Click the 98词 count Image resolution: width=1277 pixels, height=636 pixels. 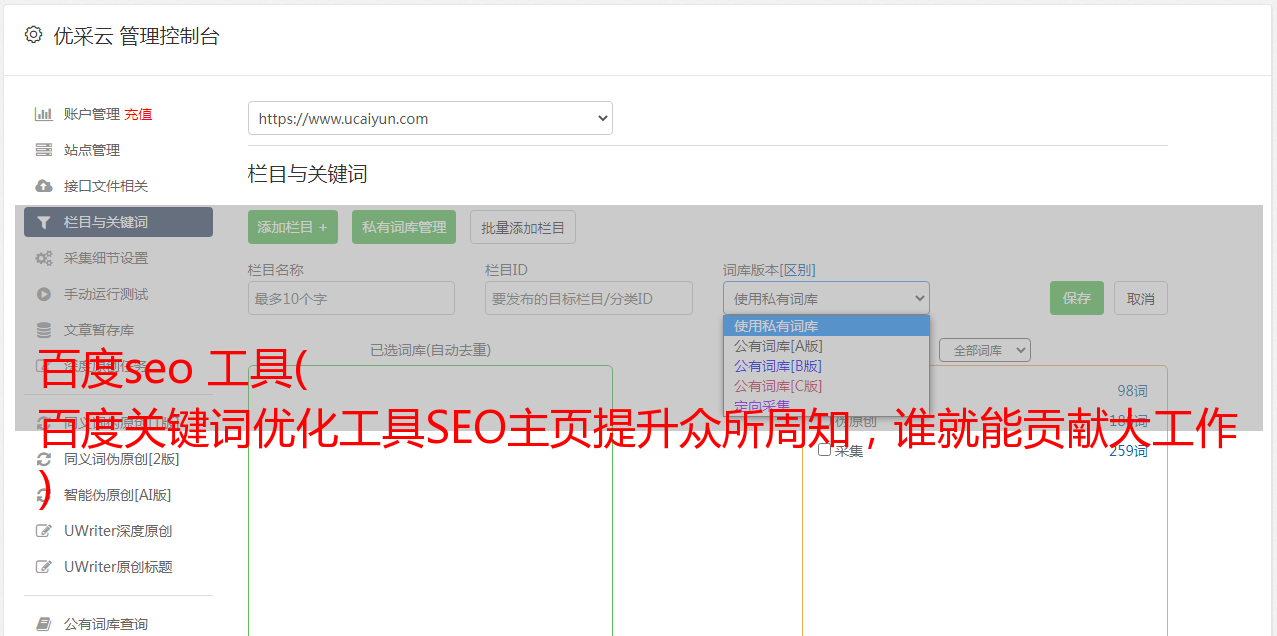click(1133, 391)
